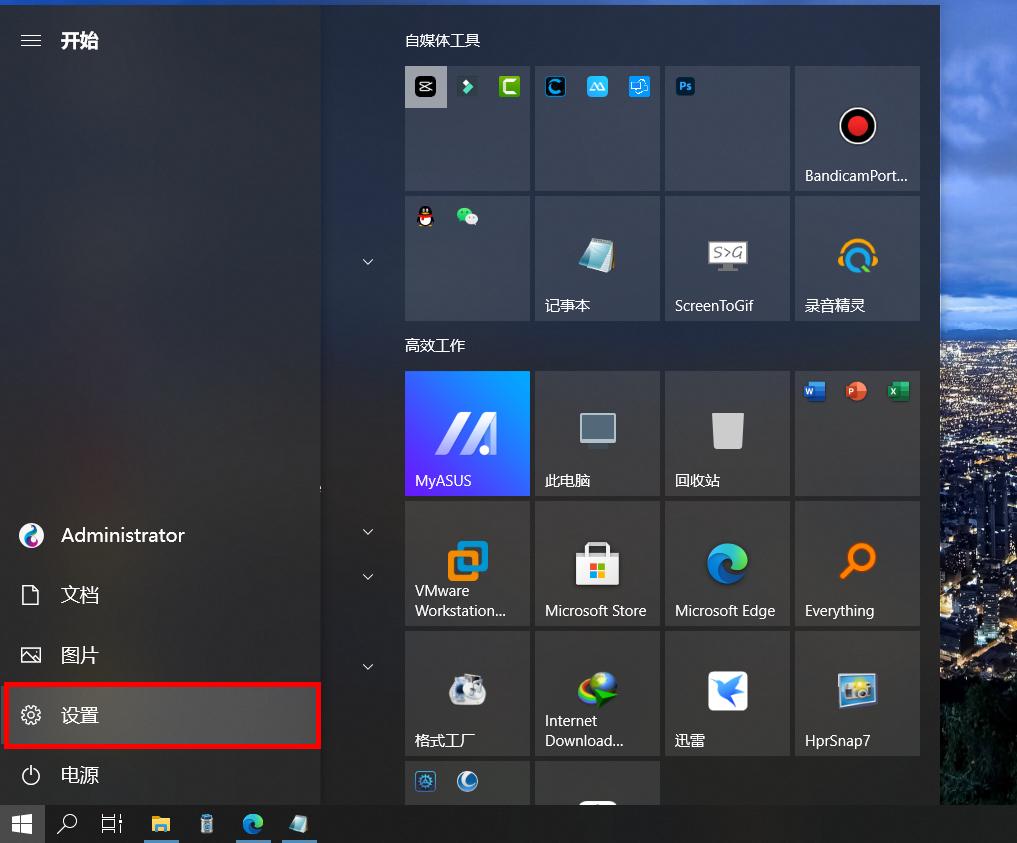This screenshot has width=1017, height=843.
Task: Collapse the 自媒体工具 tile folder
Action: tap(368, 261)
